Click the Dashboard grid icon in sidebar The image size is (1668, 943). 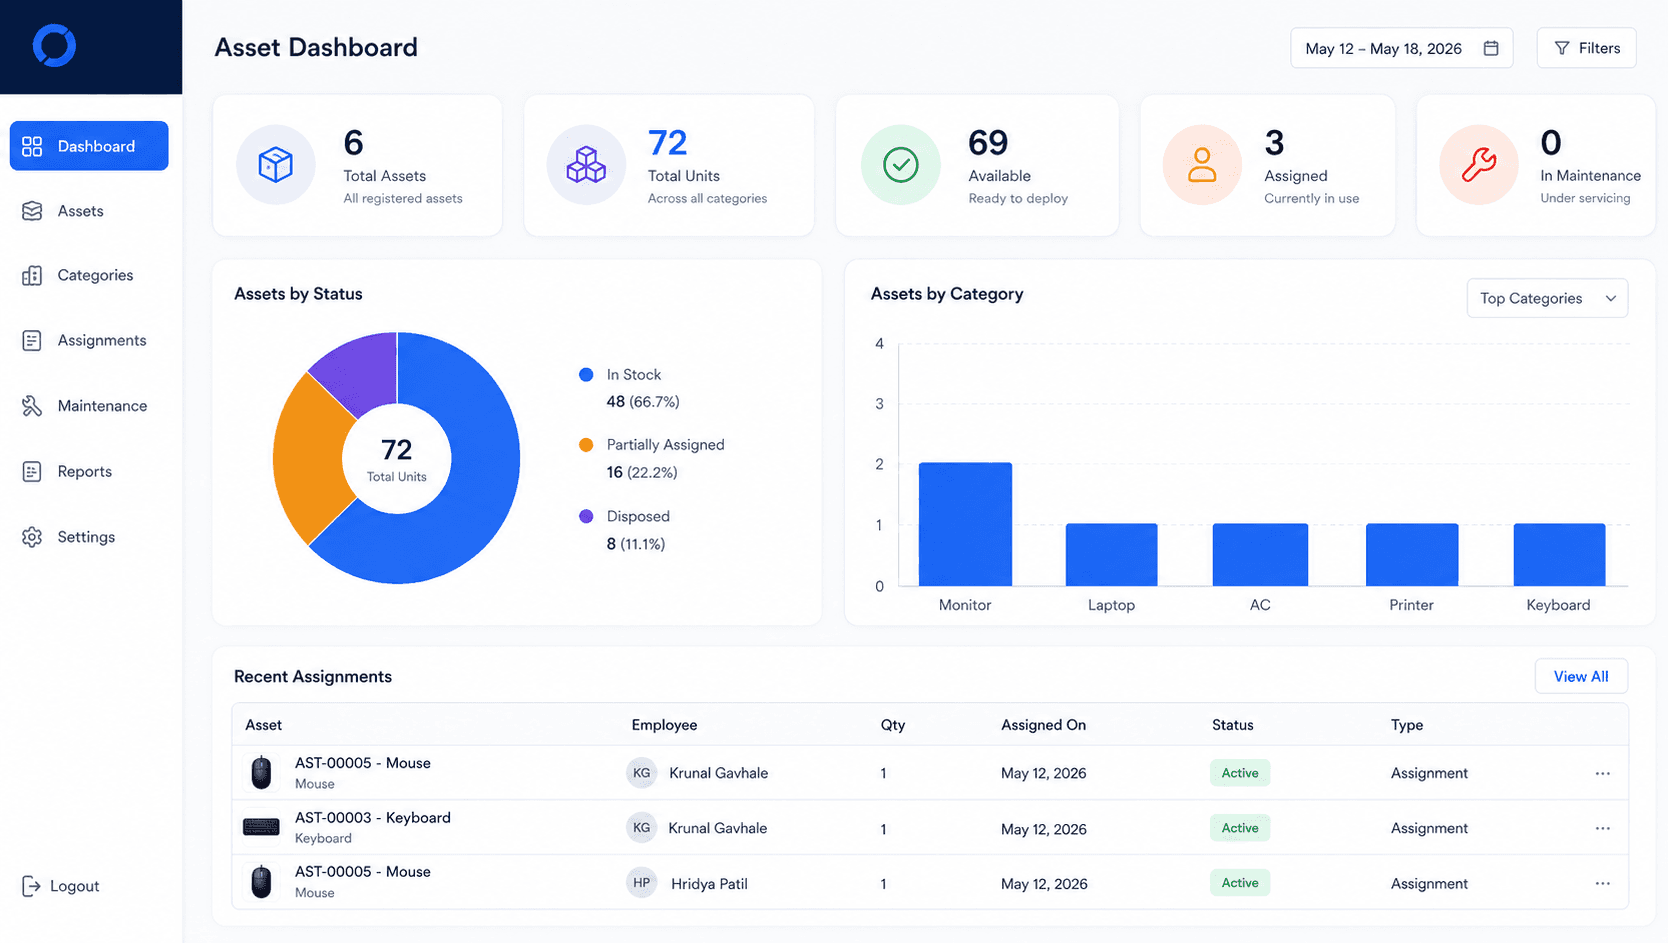[32, 146]
